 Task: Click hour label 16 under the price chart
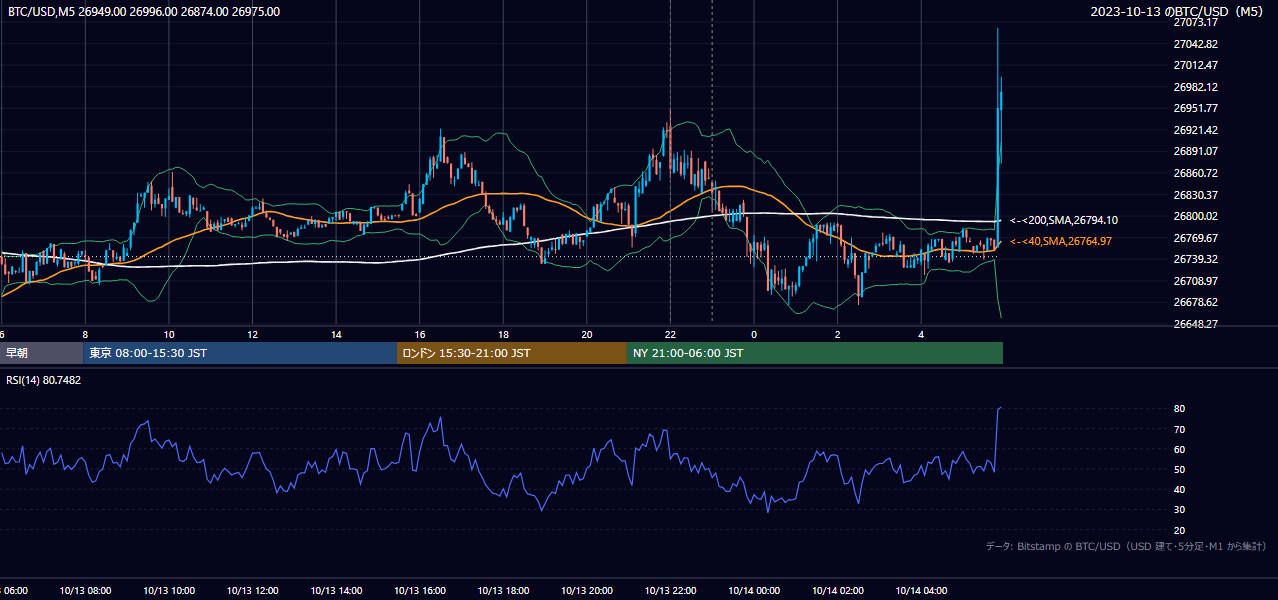pyautogui.click(x=420, y=334)
